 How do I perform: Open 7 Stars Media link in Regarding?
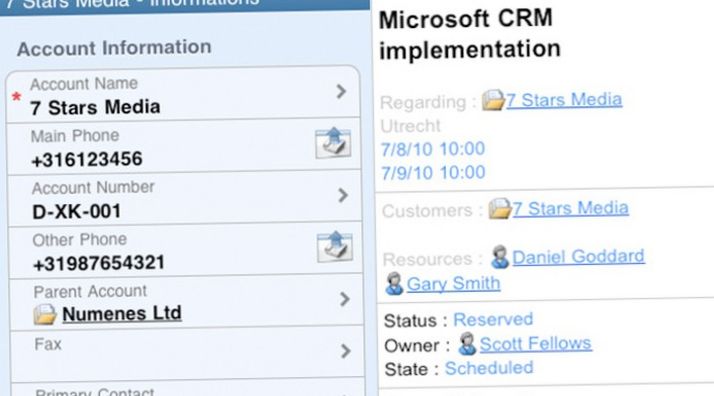pyautogui.click(x=564, y=100)
